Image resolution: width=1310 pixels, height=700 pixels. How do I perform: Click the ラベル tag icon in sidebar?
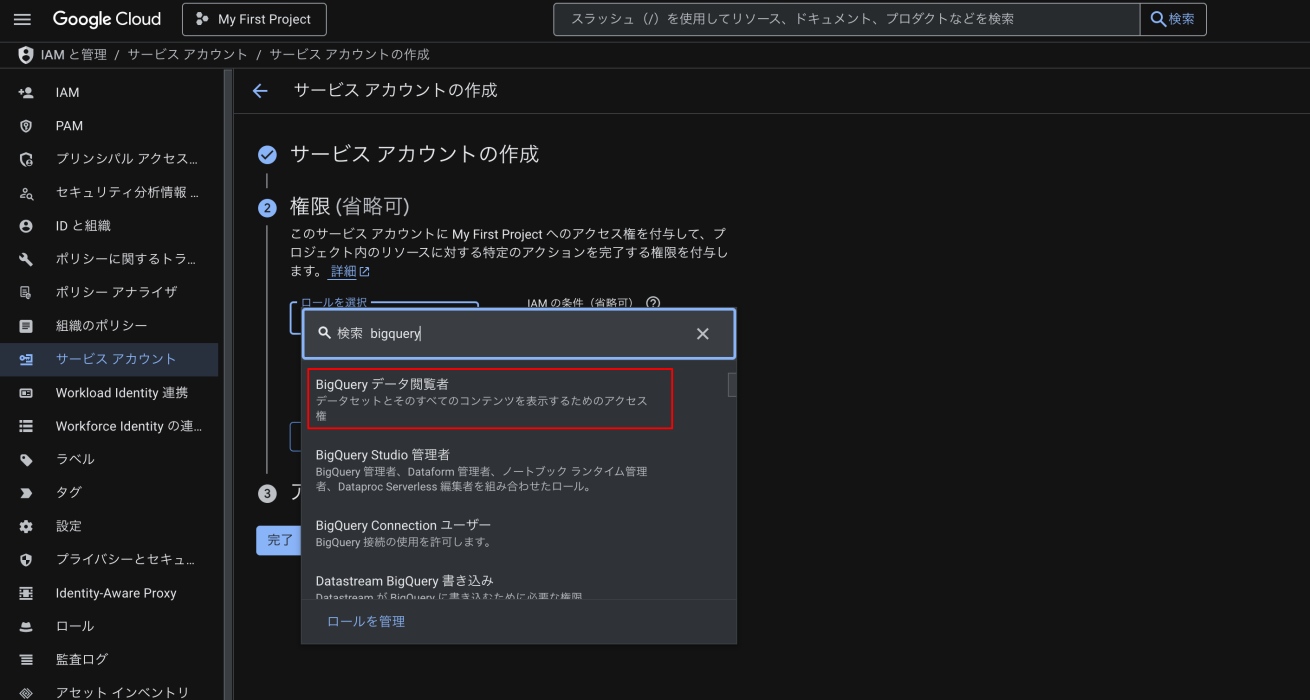point(26,459)
